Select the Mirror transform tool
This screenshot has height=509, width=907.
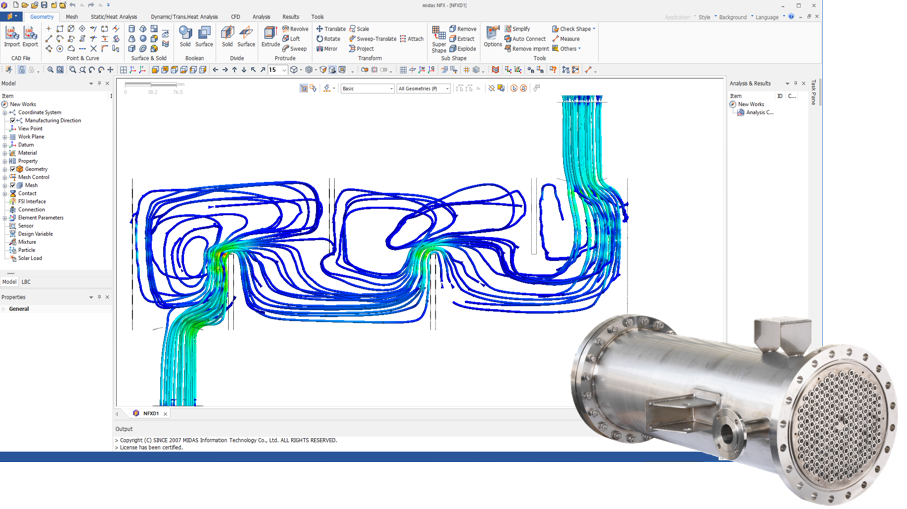point(327,49)
